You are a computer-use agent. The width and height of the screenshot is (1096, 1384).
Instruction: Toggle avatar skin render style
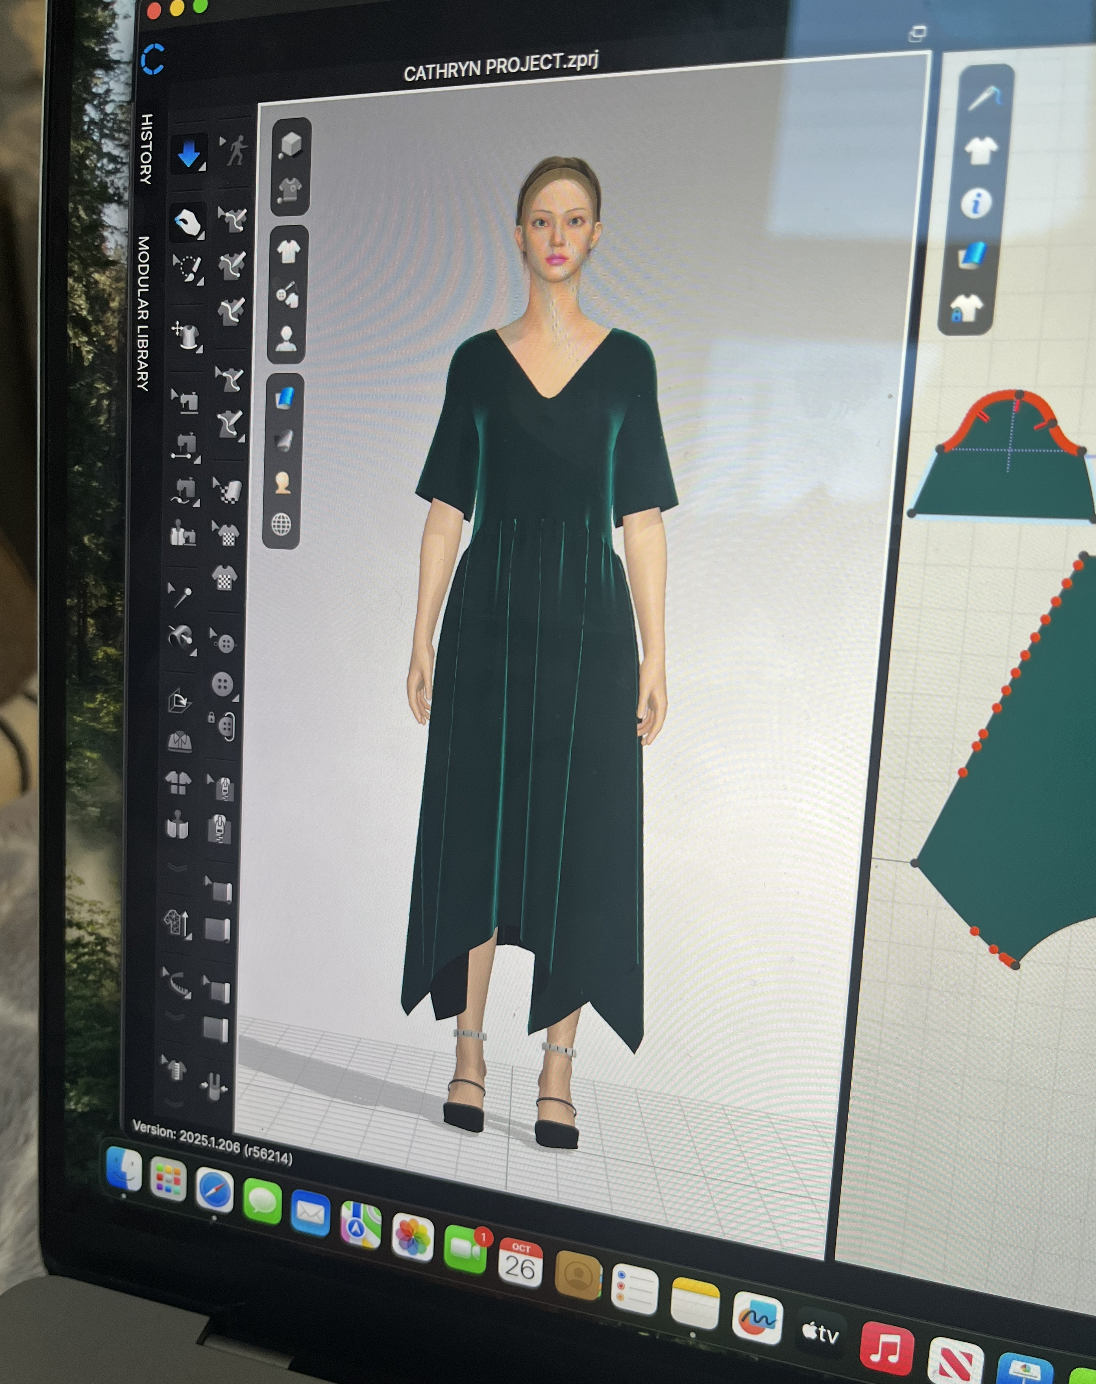(x=283, y=483)
